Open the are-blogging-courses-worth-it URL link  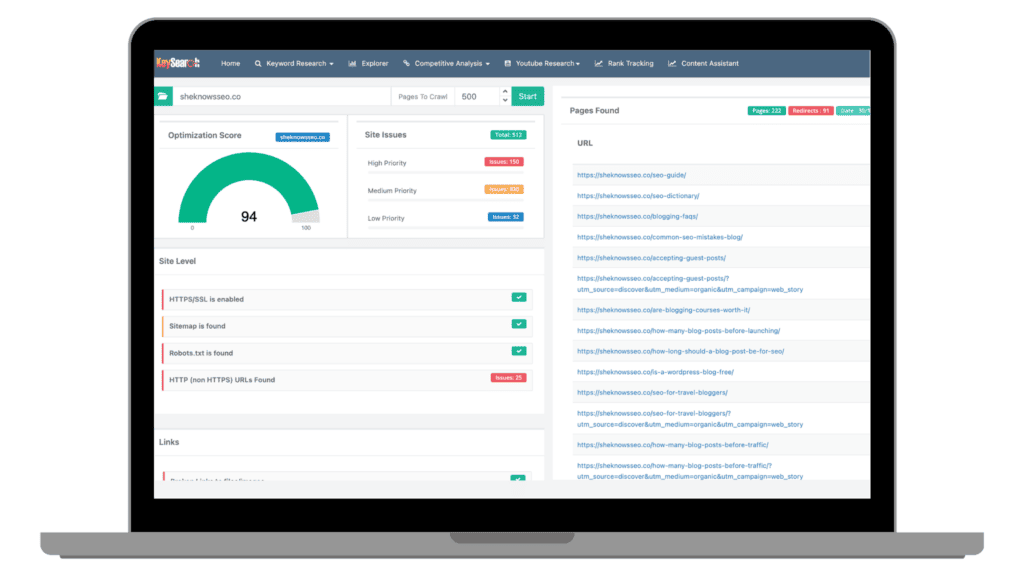pyautogui.click(x=664, y=310)
